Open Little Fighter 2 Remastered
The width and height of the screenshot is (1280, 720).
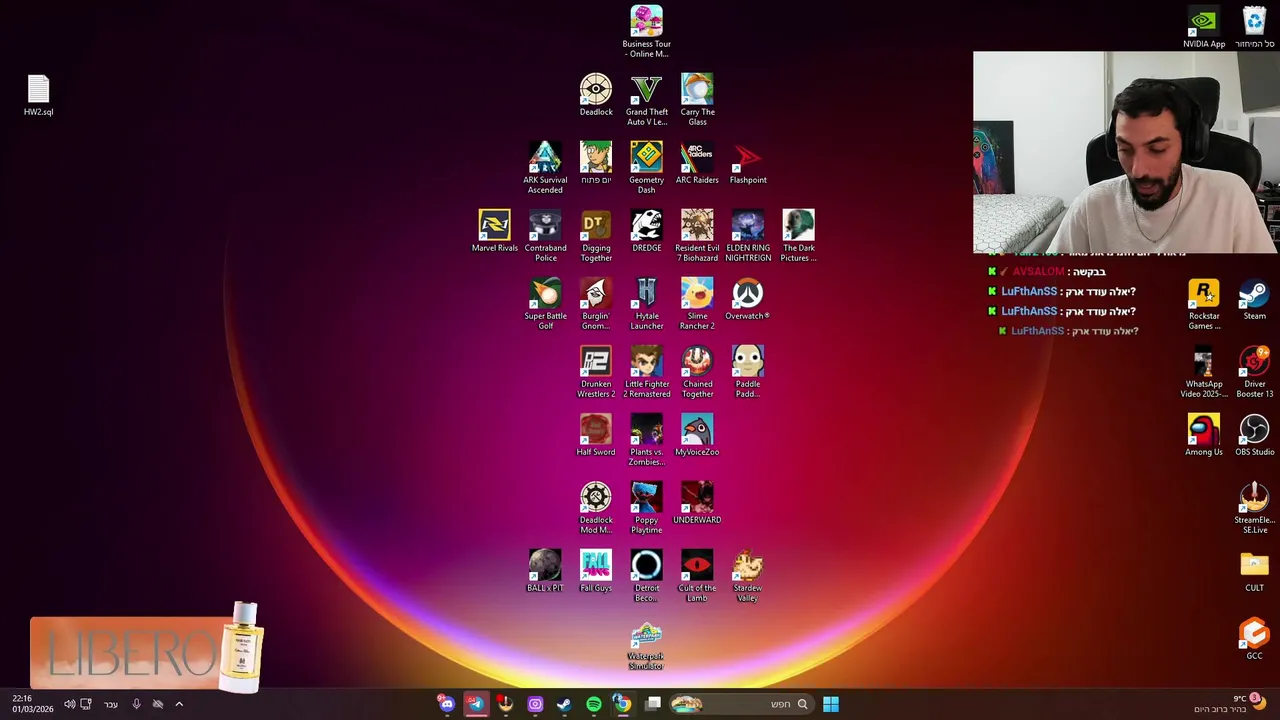click(646, 371)
